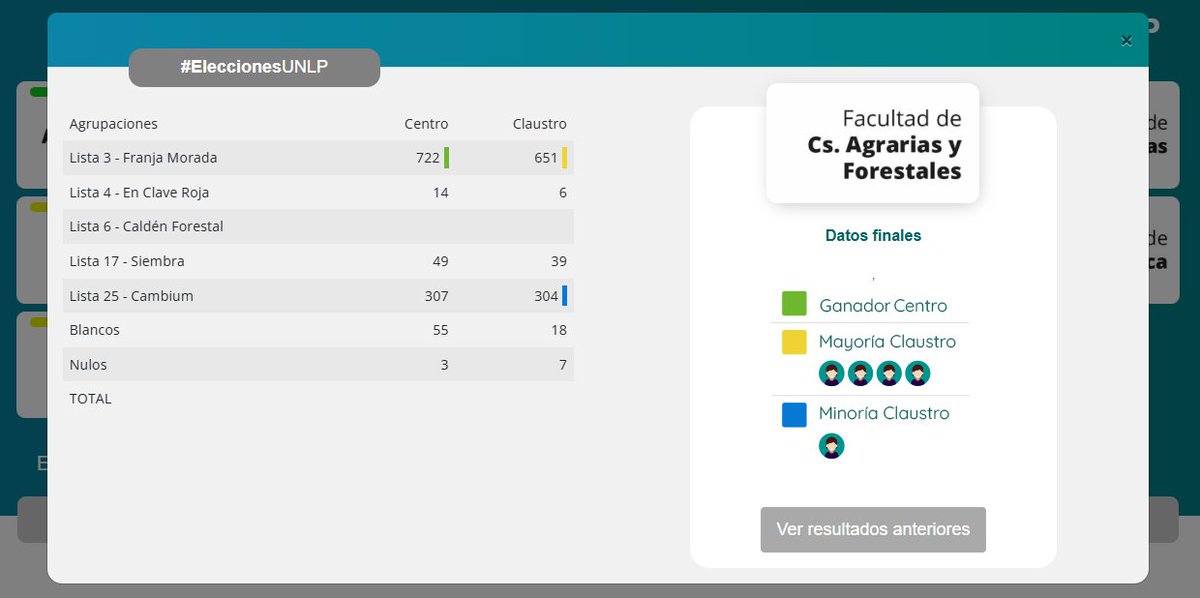Select the Lista 3 - Franja Morada row
Viewport: 1200px width, 598px height.
tap(318, 158)
